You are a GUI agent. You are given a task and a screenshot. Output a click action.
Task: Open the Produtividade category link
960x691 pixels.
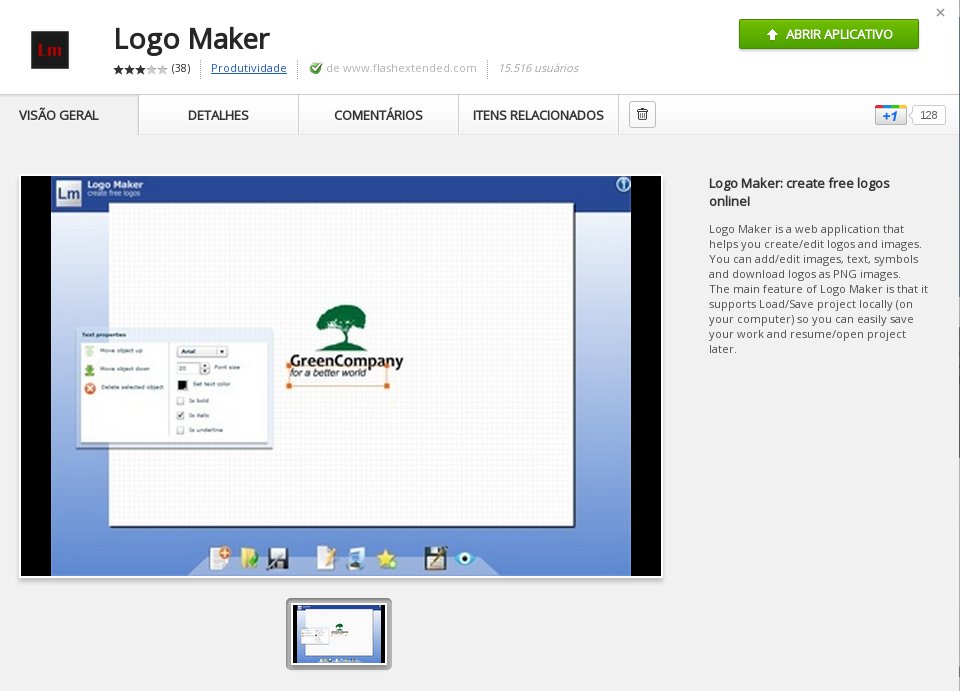point(249,68)
